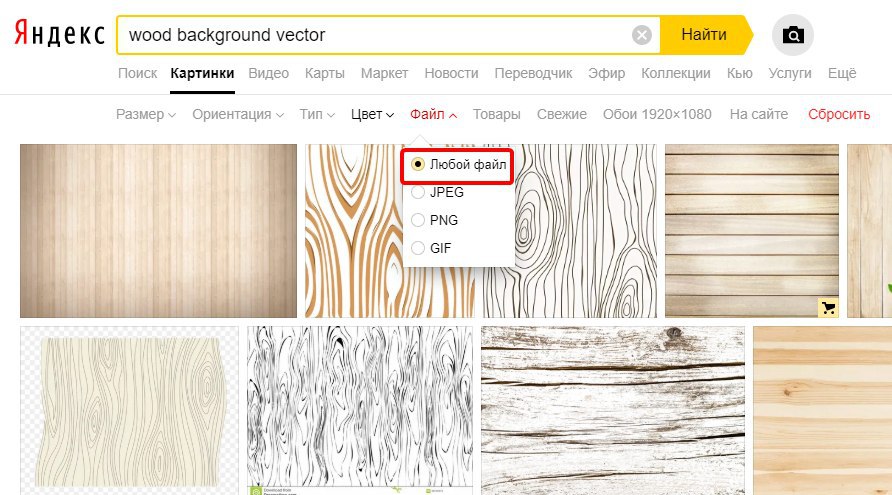Click the Сбросить reset filters link

(839, 114)
